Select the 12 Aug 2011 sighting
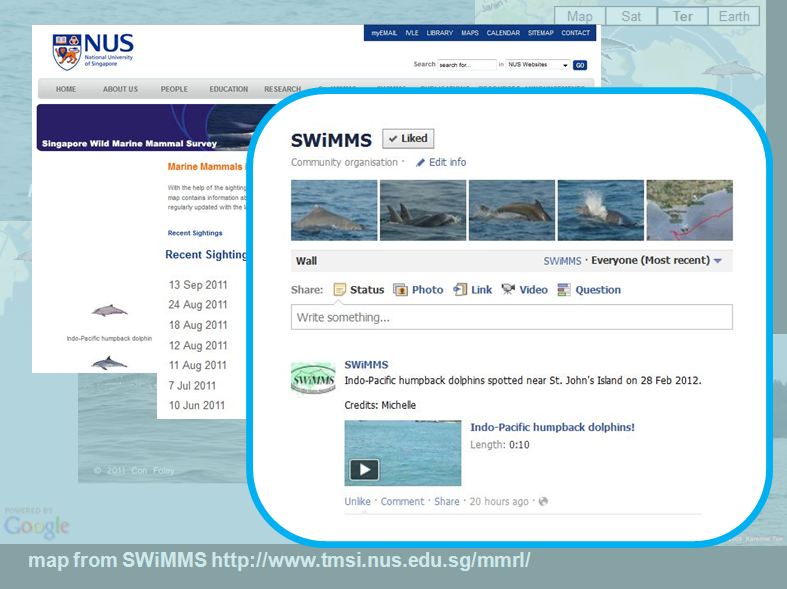The height and width of the screenshot is (589, 787). pos(198,346)
